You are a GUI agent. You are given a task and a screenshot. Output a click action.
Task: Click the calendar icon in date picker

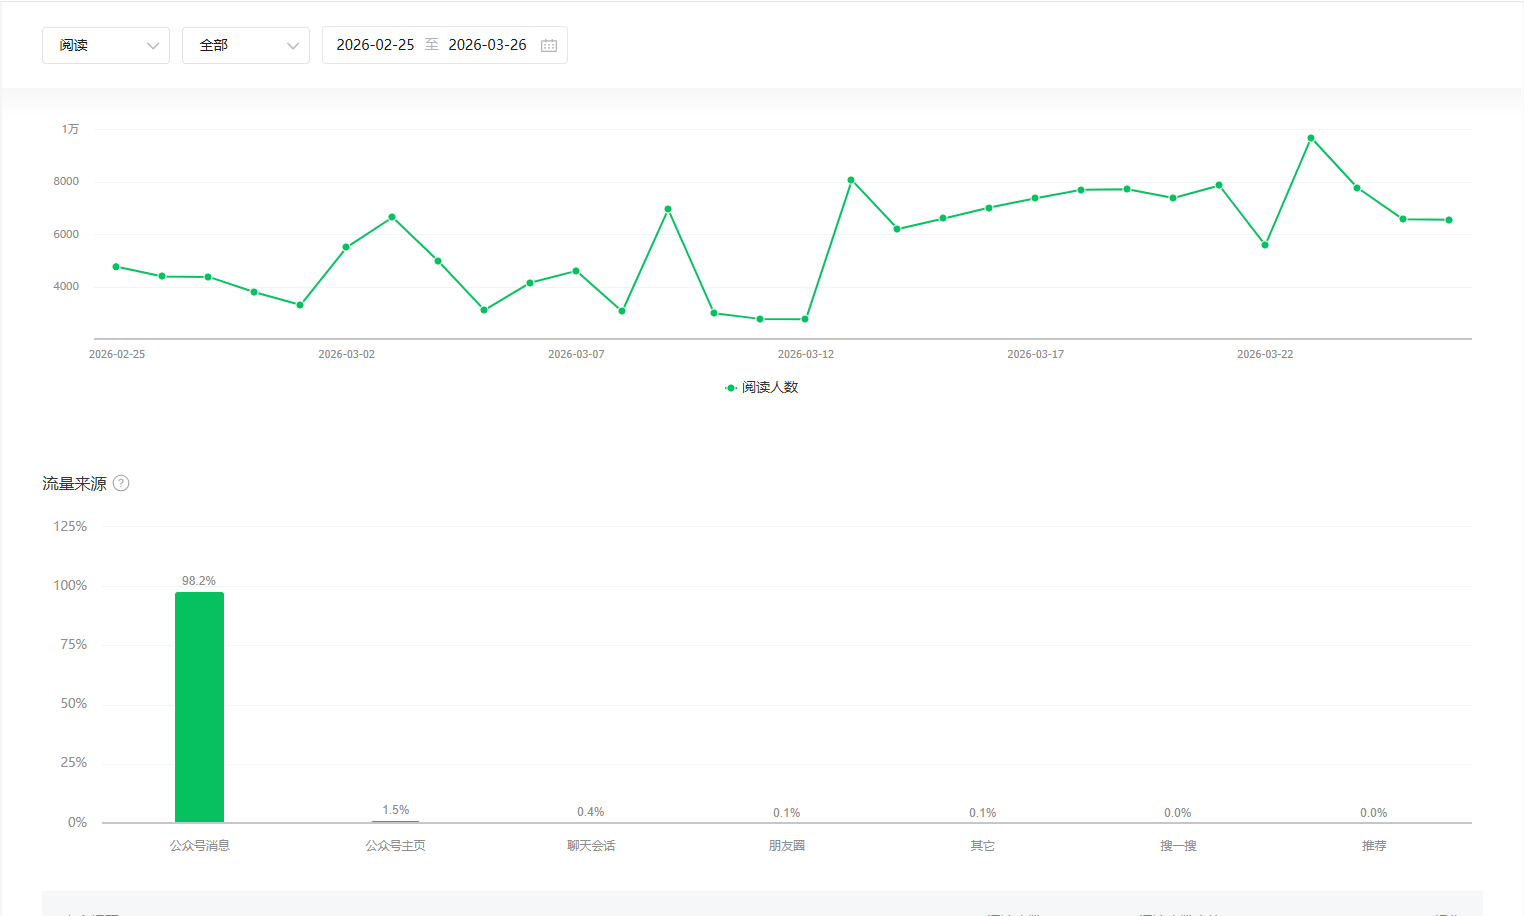coord(549,45)
